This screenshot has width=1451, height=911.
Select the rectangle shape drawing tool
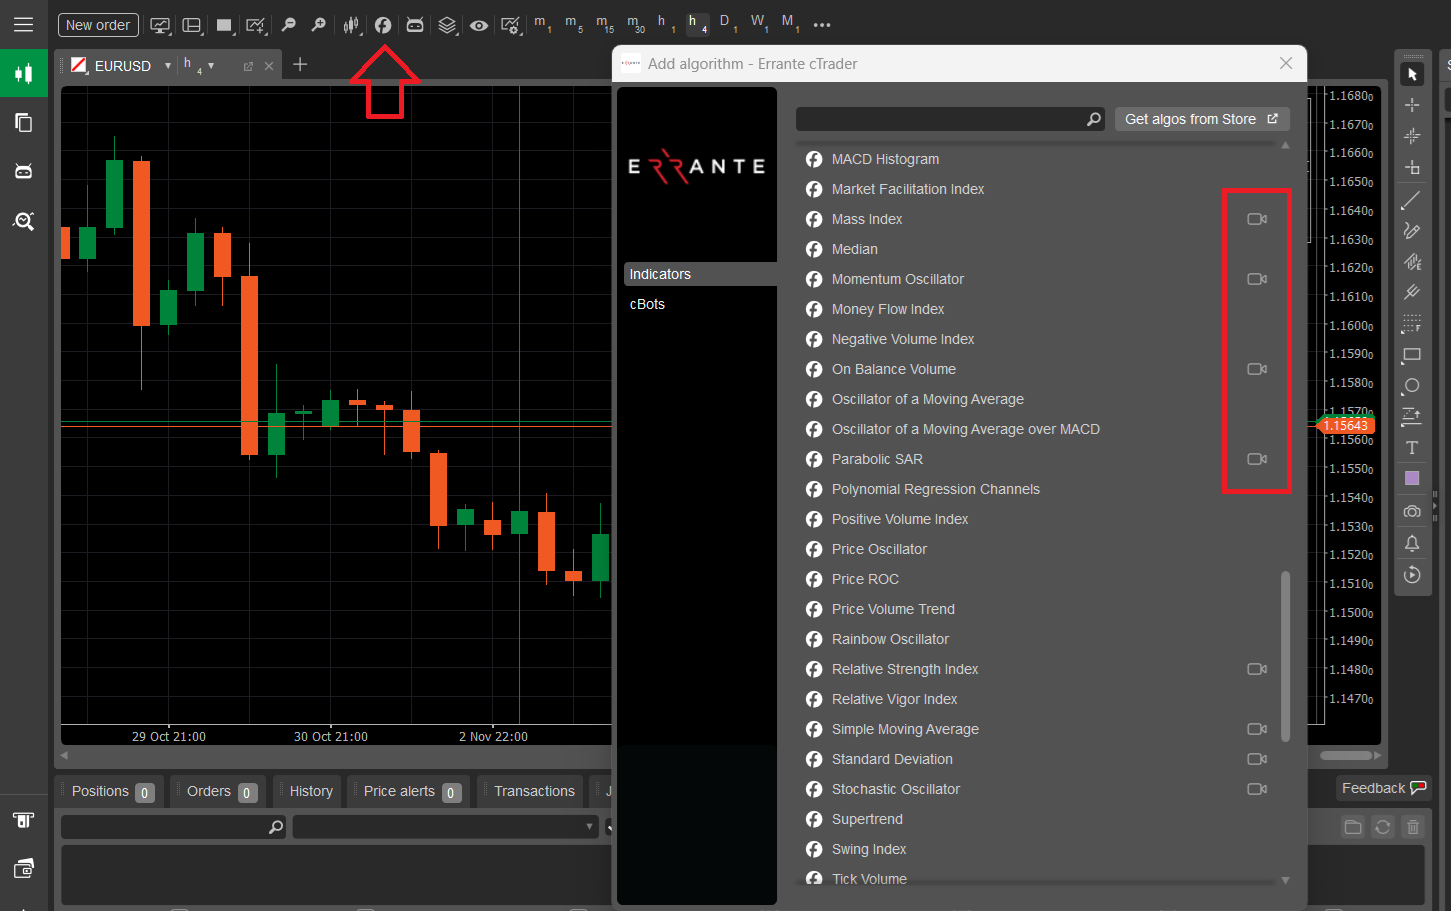(1412, 355)
